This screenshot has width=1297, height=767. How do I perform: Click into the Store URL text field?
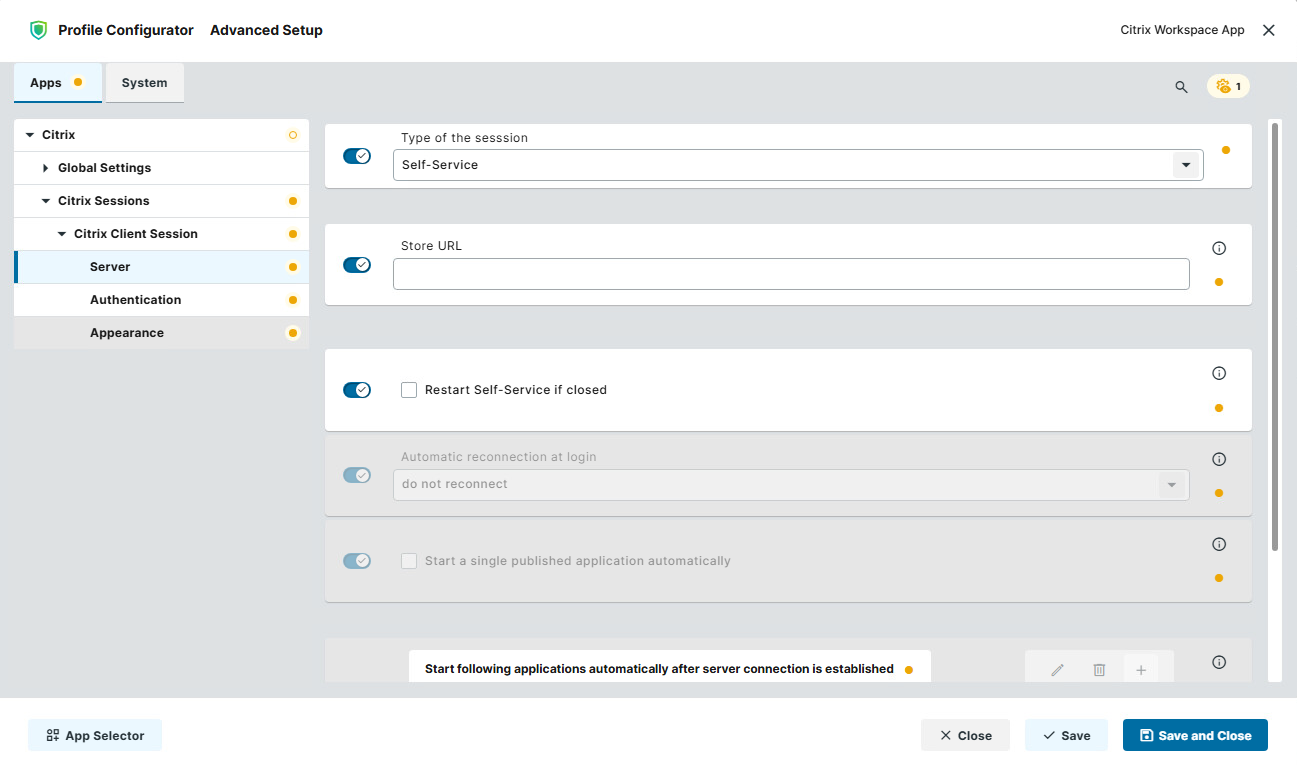(791, 274)
